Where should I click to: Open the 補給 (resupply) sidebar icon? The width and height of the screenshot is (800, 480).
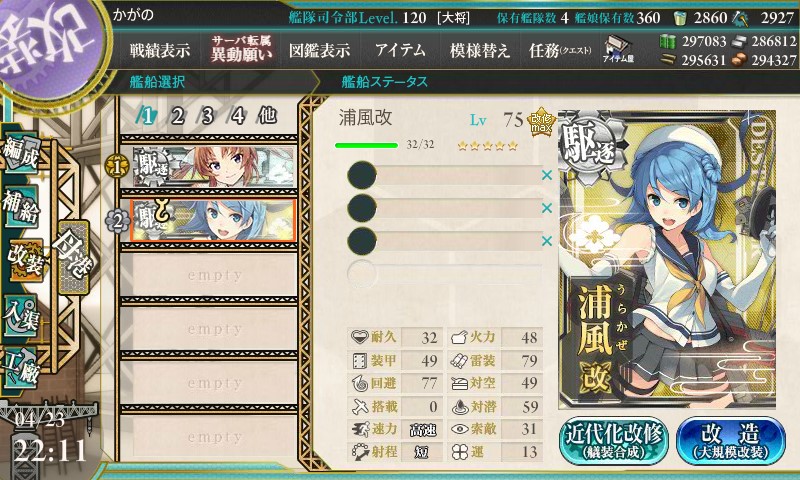click(21, 206)
